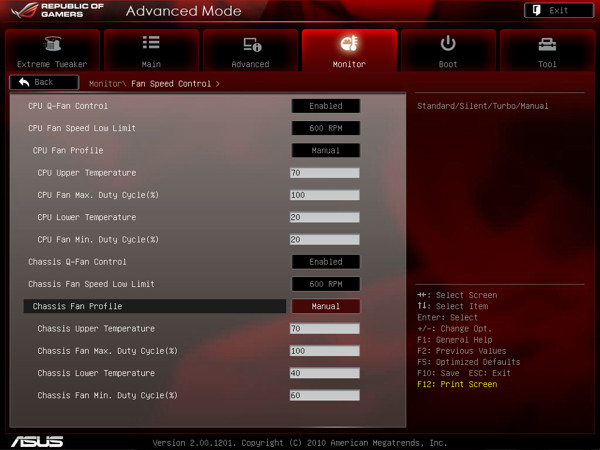The image size is (600, 450).
Task: Select the CPU Upper Temperature label
Action: point(86,173)
